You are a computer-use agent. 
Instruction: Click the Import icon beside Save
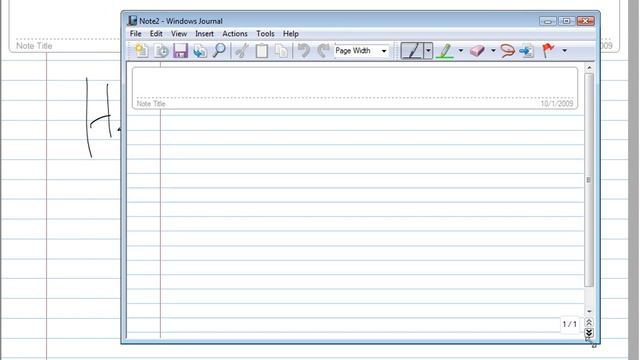coord(200,51)
